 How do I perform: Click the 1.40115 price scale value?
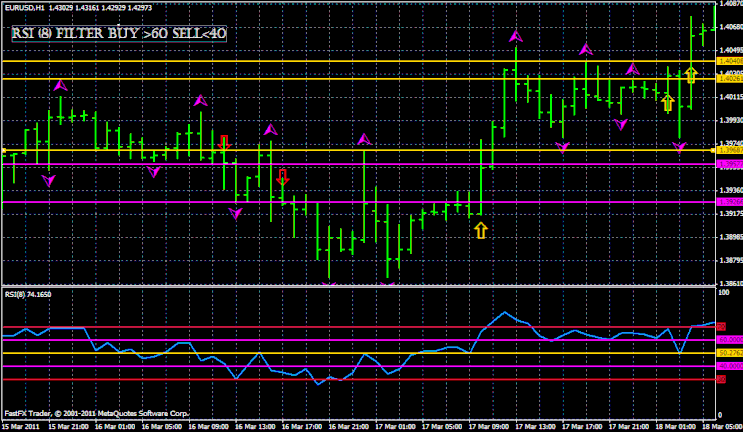[x=730, y=97]
